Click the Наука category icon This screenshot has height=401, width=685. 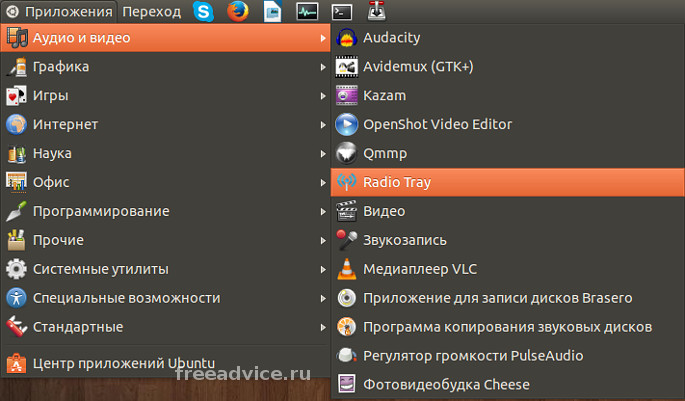tap(17, 153)
